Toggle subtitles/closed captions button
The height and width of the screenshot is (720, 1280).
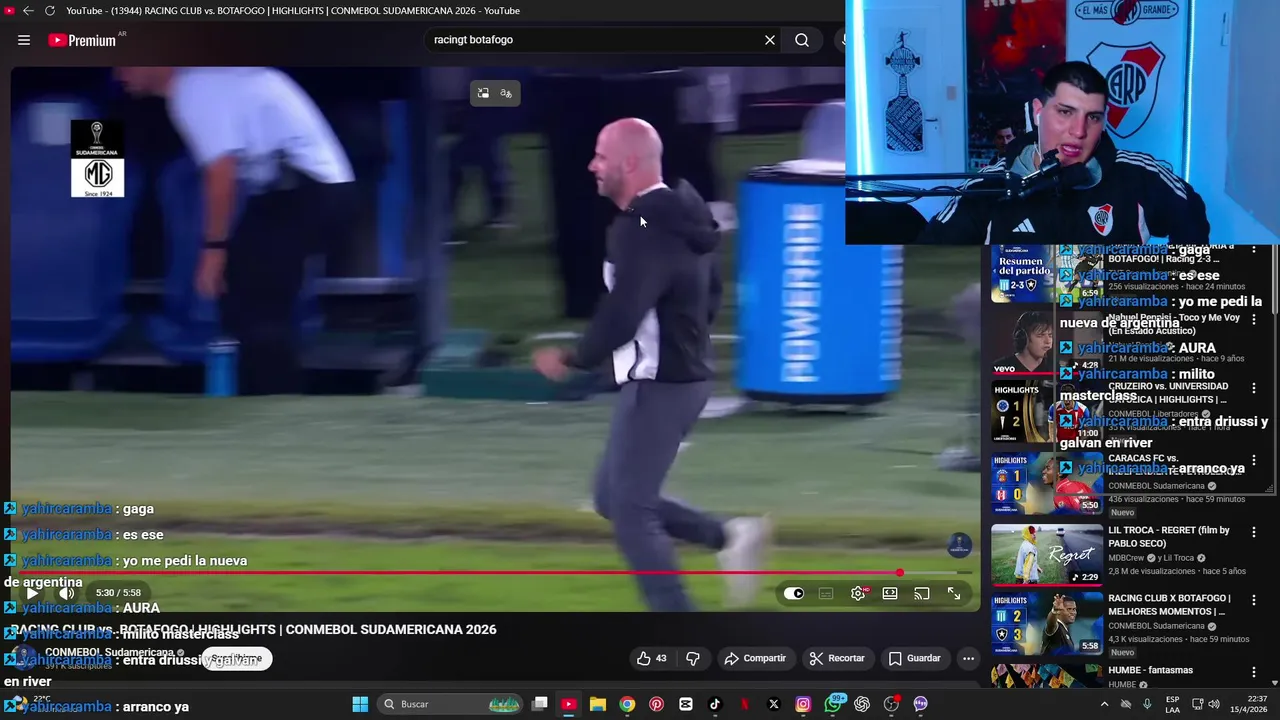825,593
